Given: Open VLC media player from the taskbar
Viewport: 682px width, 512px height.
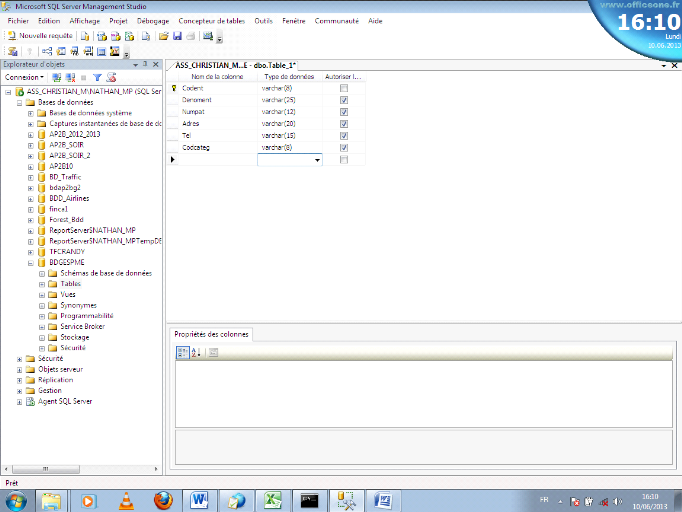Looking at the screenshot, I should [x=126, y=500].
